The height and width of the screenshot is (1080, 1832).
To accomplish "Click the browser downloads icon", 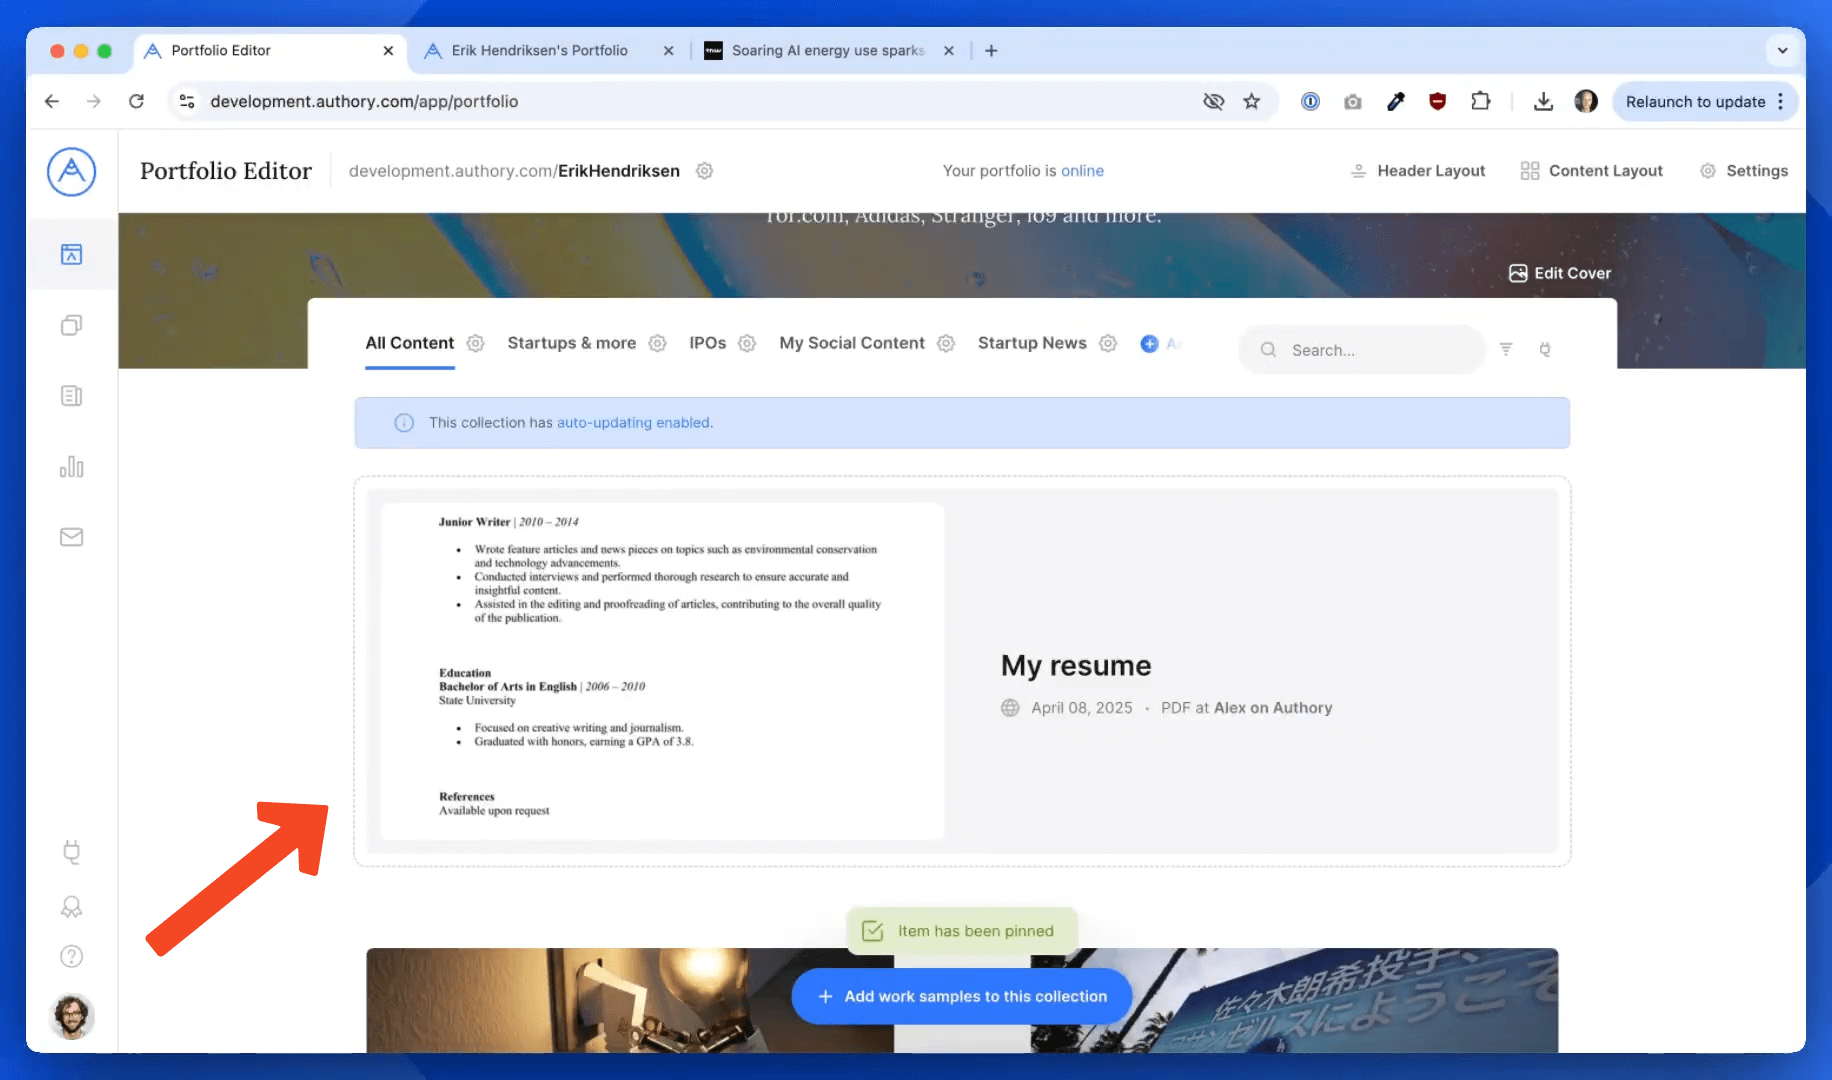I will pos(1543,101).
